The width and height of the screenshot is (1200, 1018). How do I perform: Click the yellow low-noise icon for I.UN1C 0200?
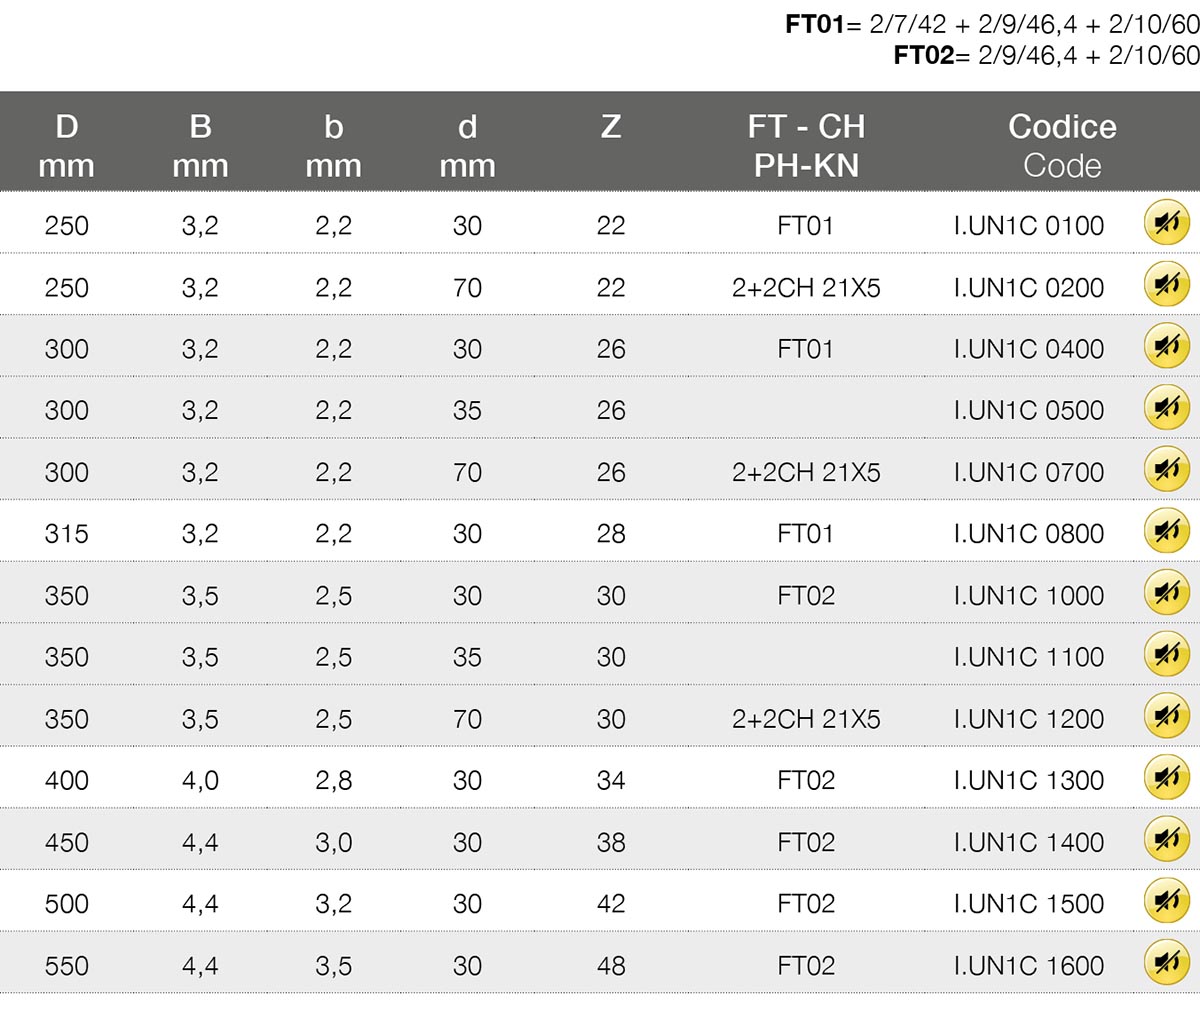[x=1166, y=286]
